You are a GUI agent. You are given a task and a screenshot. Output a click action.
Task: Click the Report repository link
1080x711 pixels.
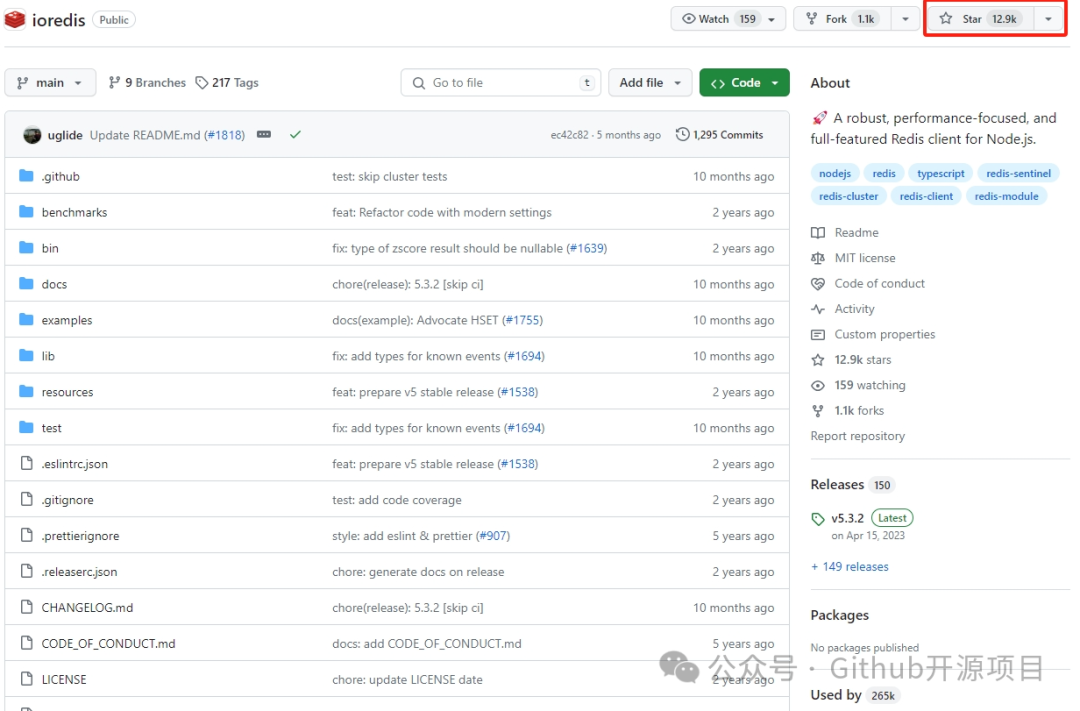858,436
